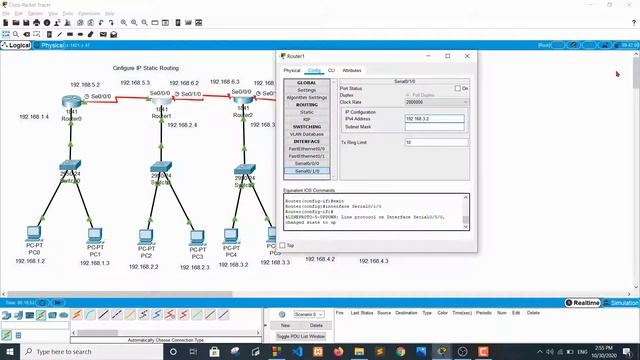Switch to Simulation mode
Viewport: 640px width, 360px height.
click(x=620, y=303)
